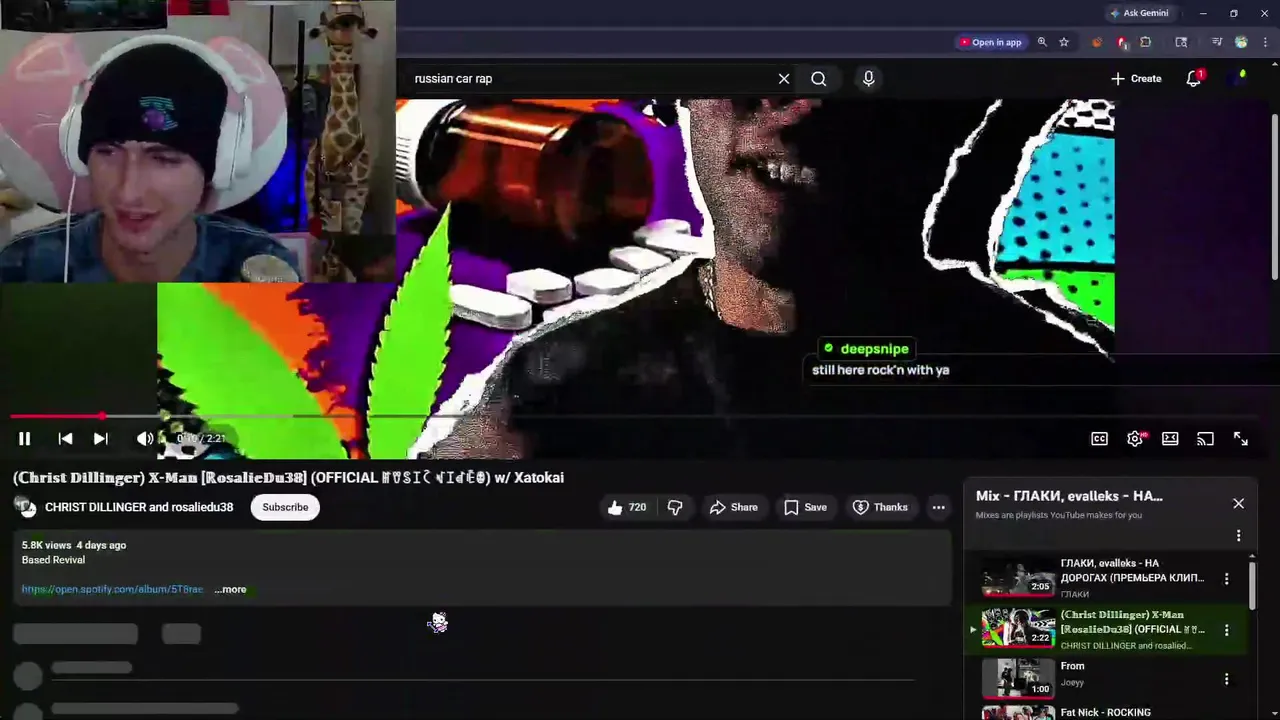Image resolution: width=1280 pixels, height=720 pixels.
Task: Dislike the video
Action: [675, 507]
